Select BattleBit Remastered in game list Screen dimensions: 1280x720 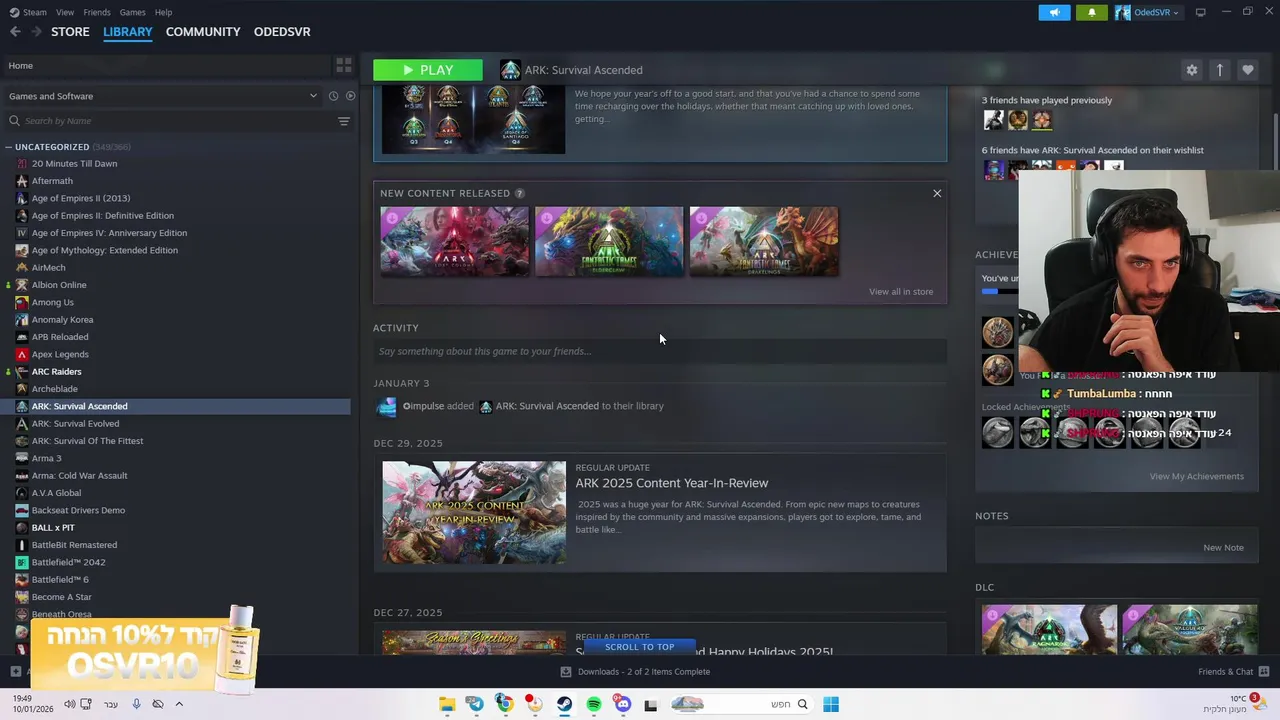pos(74,545)
